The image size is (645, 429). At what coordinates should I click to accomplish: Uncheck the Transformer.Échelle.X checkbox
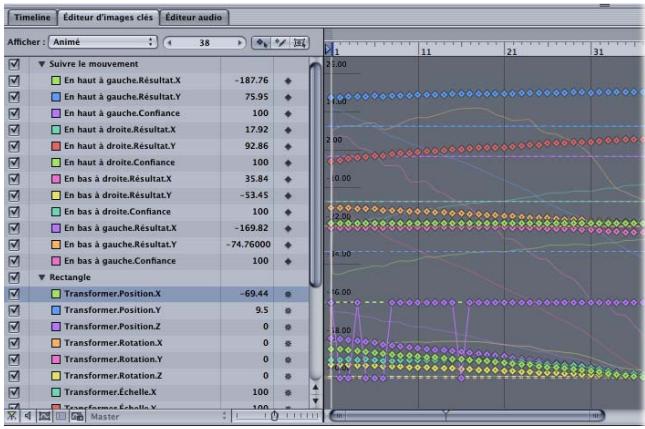point(14,392)
